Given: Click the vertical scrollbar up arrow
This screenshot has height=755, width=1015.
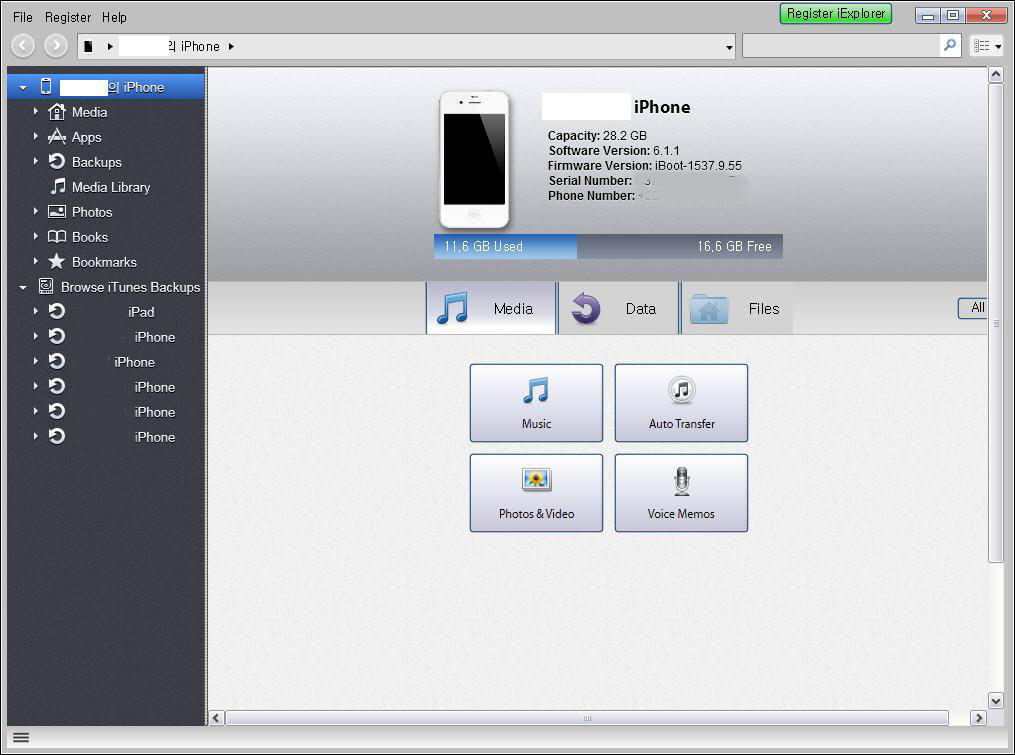Looking at the screenshot, I should (x=996, y=74).
